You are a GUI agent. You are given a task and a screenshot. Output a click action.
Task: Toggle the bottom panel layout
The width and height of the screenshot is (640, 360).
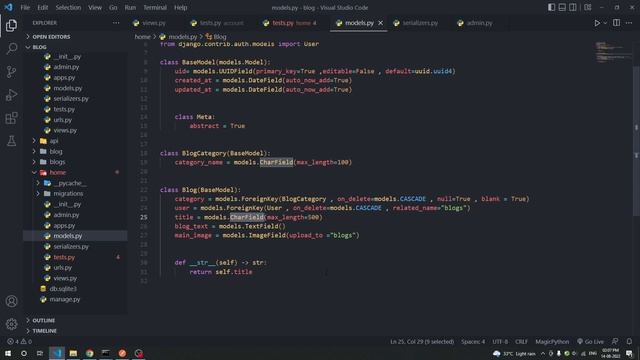click(x=562, y=7)
